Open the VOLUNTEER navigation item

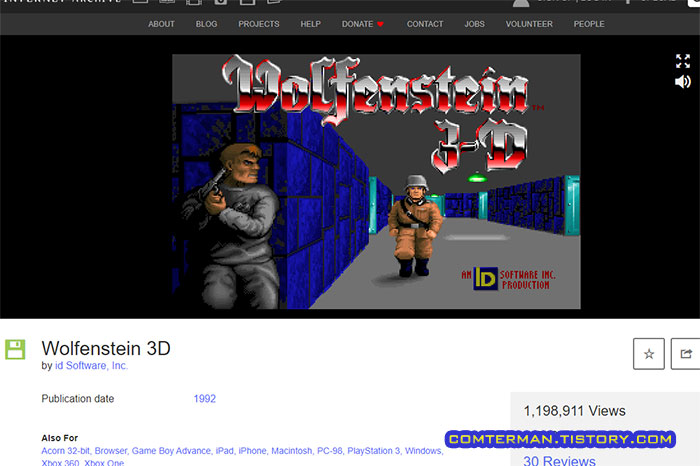[x=529, y=24]
